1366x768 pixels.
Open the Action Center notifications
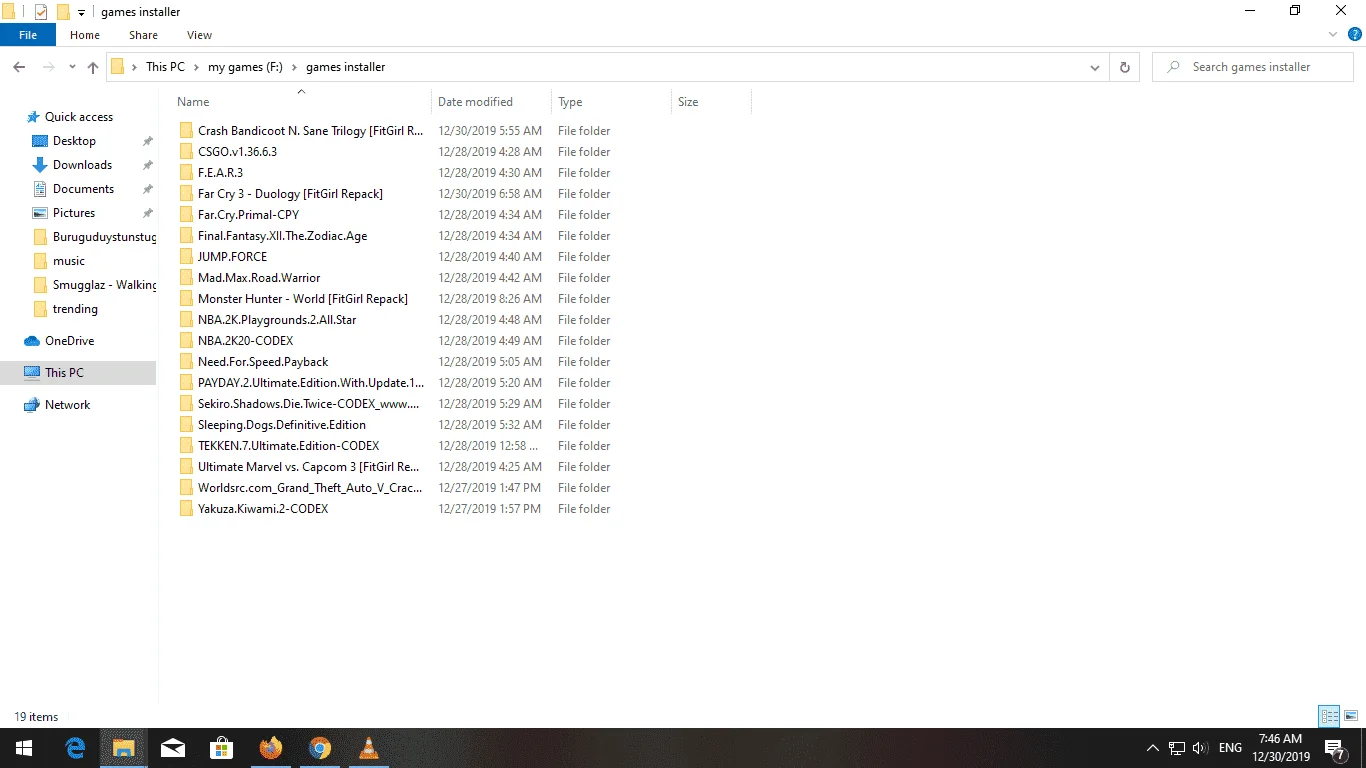coord(1334,748)
